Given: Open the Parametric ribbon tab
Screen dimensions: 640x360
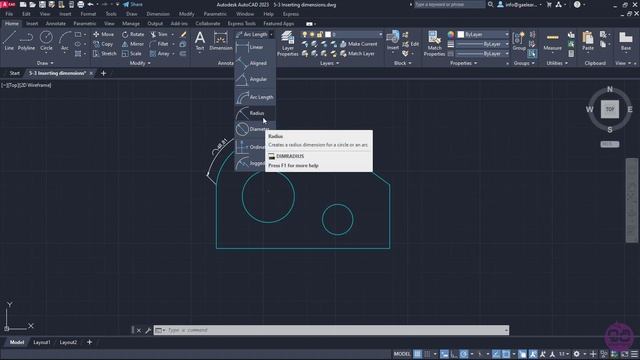Looking at the screenshot, I should [84, 24].
